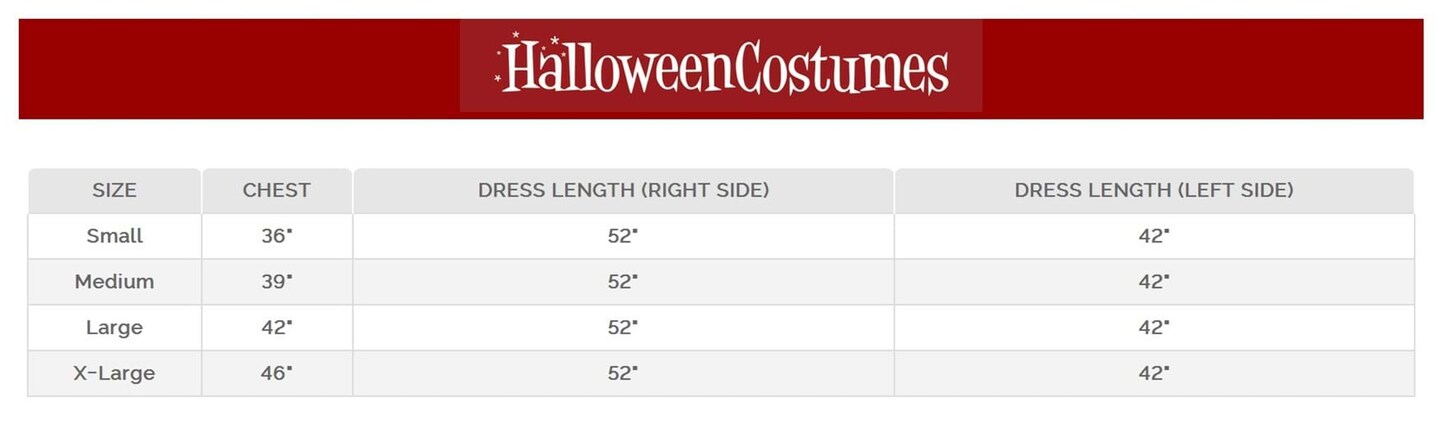Select the Dress Length (Right Side) header
The width and height of the screenshot is (1440, 424).
[623, 190]
